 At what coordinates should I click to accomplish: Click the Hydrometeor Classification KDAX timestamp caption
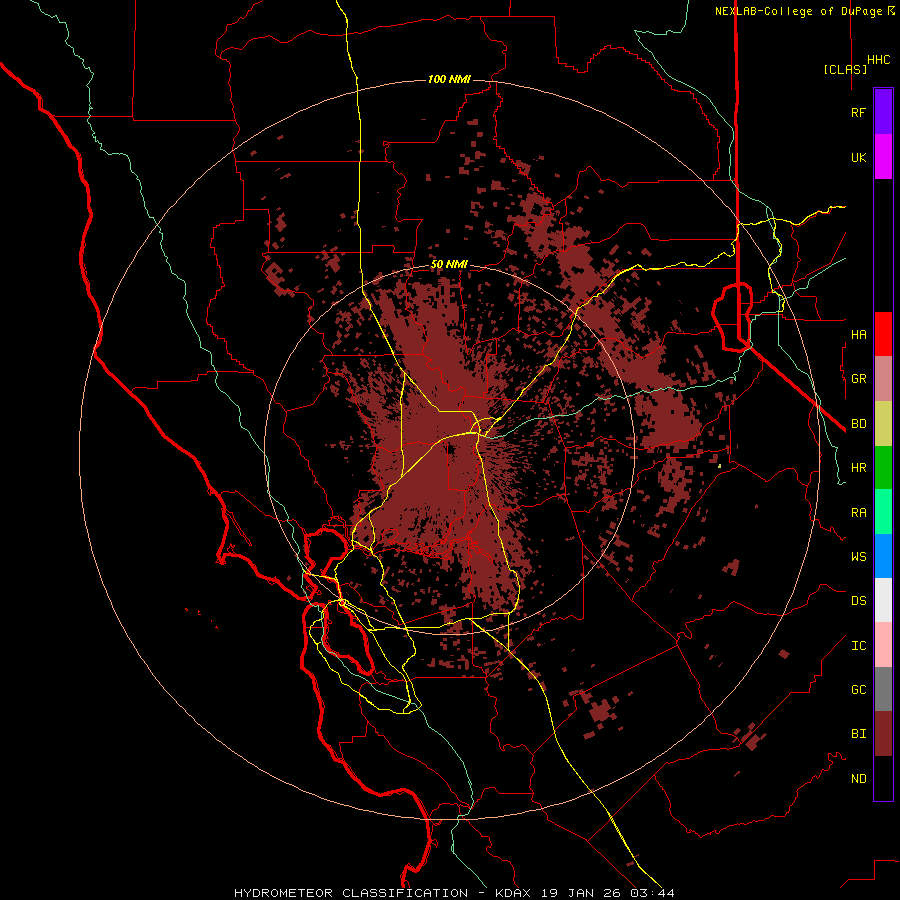click(x=454, y=893)
